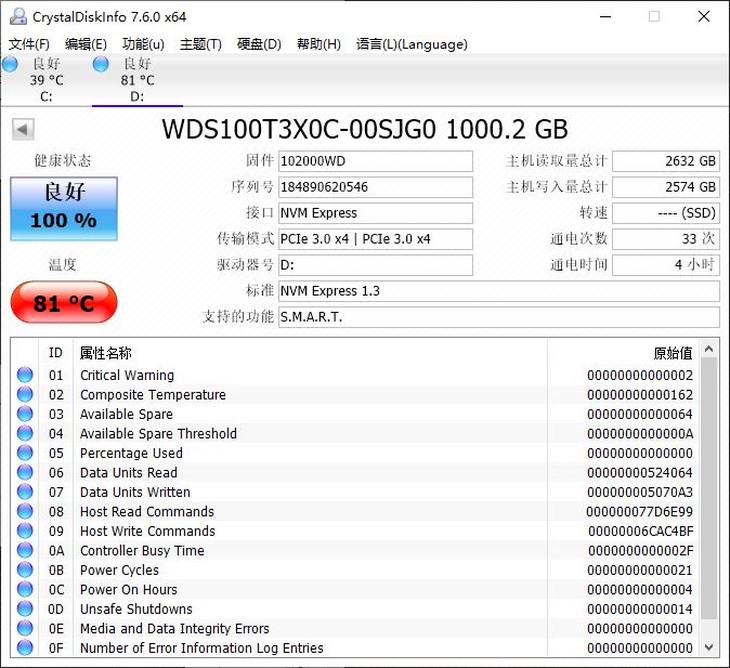This screenshot has width=730, height=668.
Task: Open the 硬盘(D) menu
Action: tap(259, 44)
